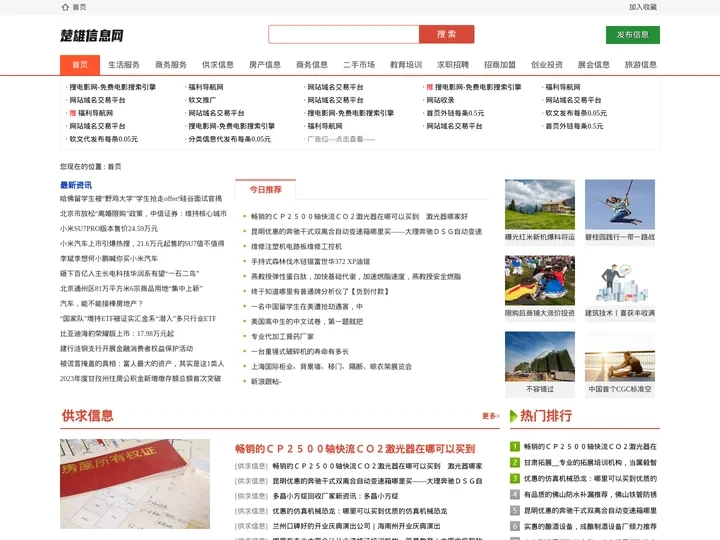Image resolution: width=720 pixels, height=540 pixels.
Task: Open item 燕教授弹性蛋白肽，加快基础代谢
Action: tap(356, 276)
